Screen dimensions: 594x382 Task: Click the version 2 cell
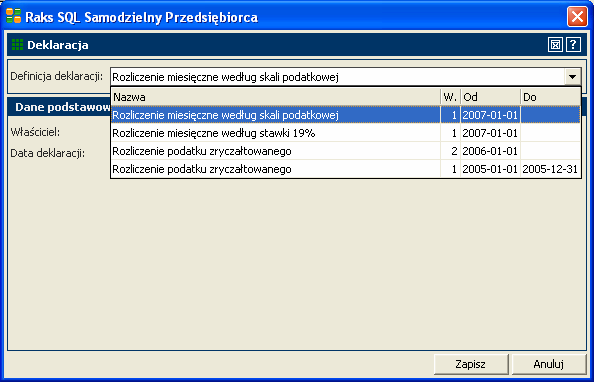[x=451, y=151]
